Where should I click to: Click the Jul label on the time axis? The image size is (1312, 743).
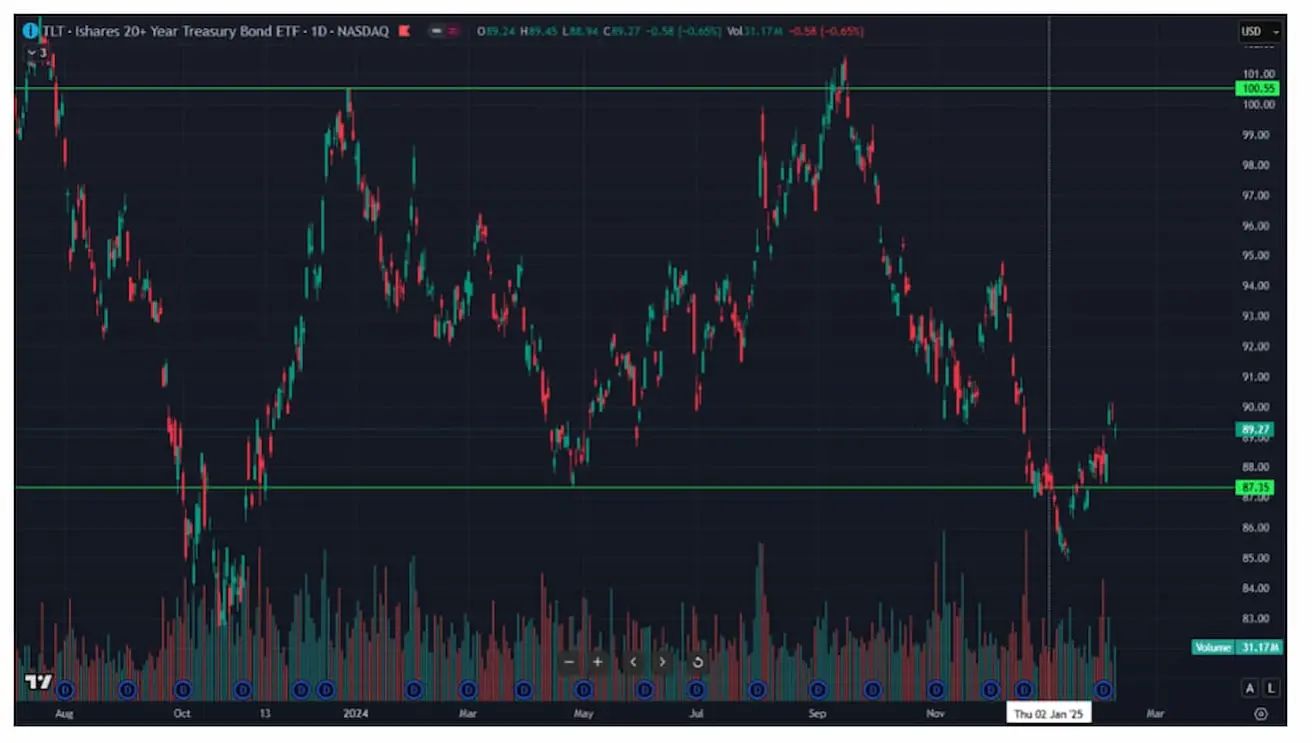[x=696, y=714]
